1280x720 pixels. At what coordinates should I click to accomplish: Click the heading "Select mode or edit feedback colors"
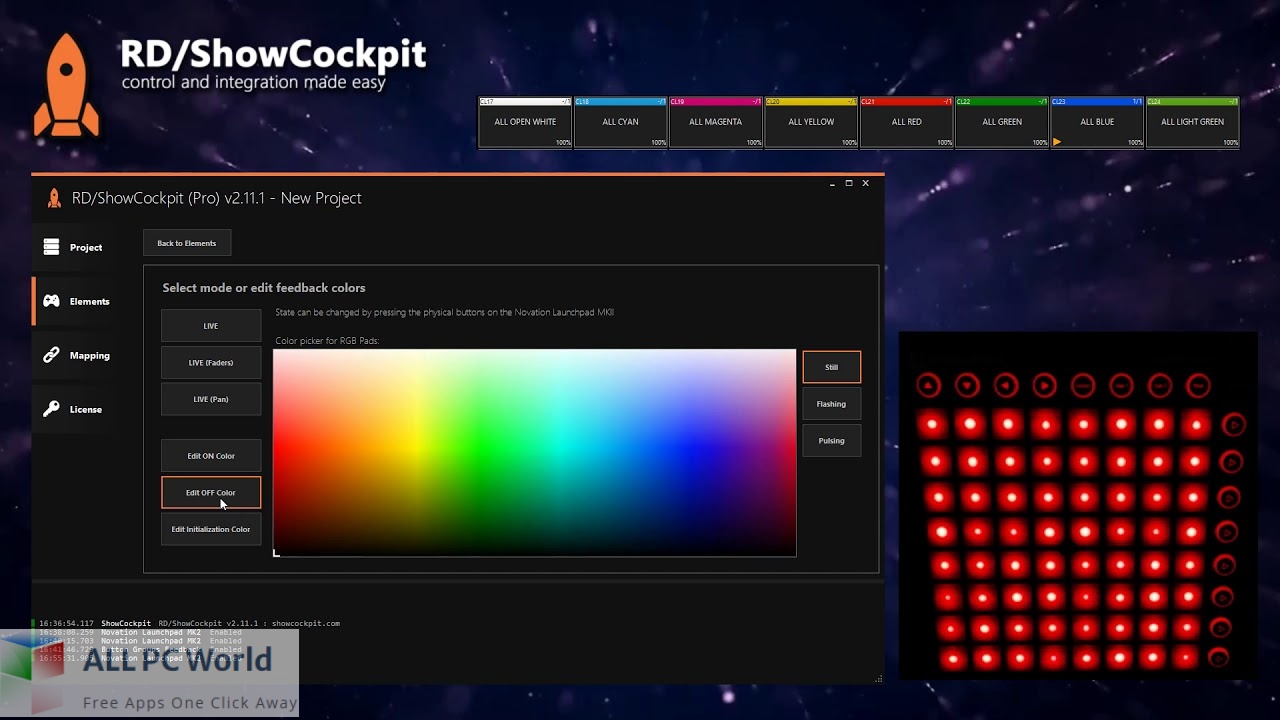pyautogui.click(x=264, y=288)
